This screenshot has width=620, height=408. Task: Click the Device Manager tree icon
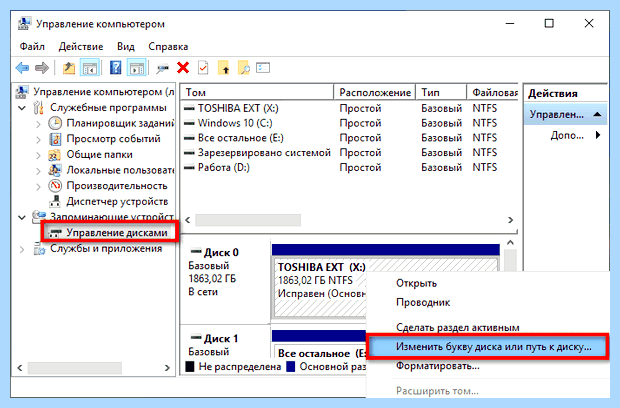coord(55,202)
